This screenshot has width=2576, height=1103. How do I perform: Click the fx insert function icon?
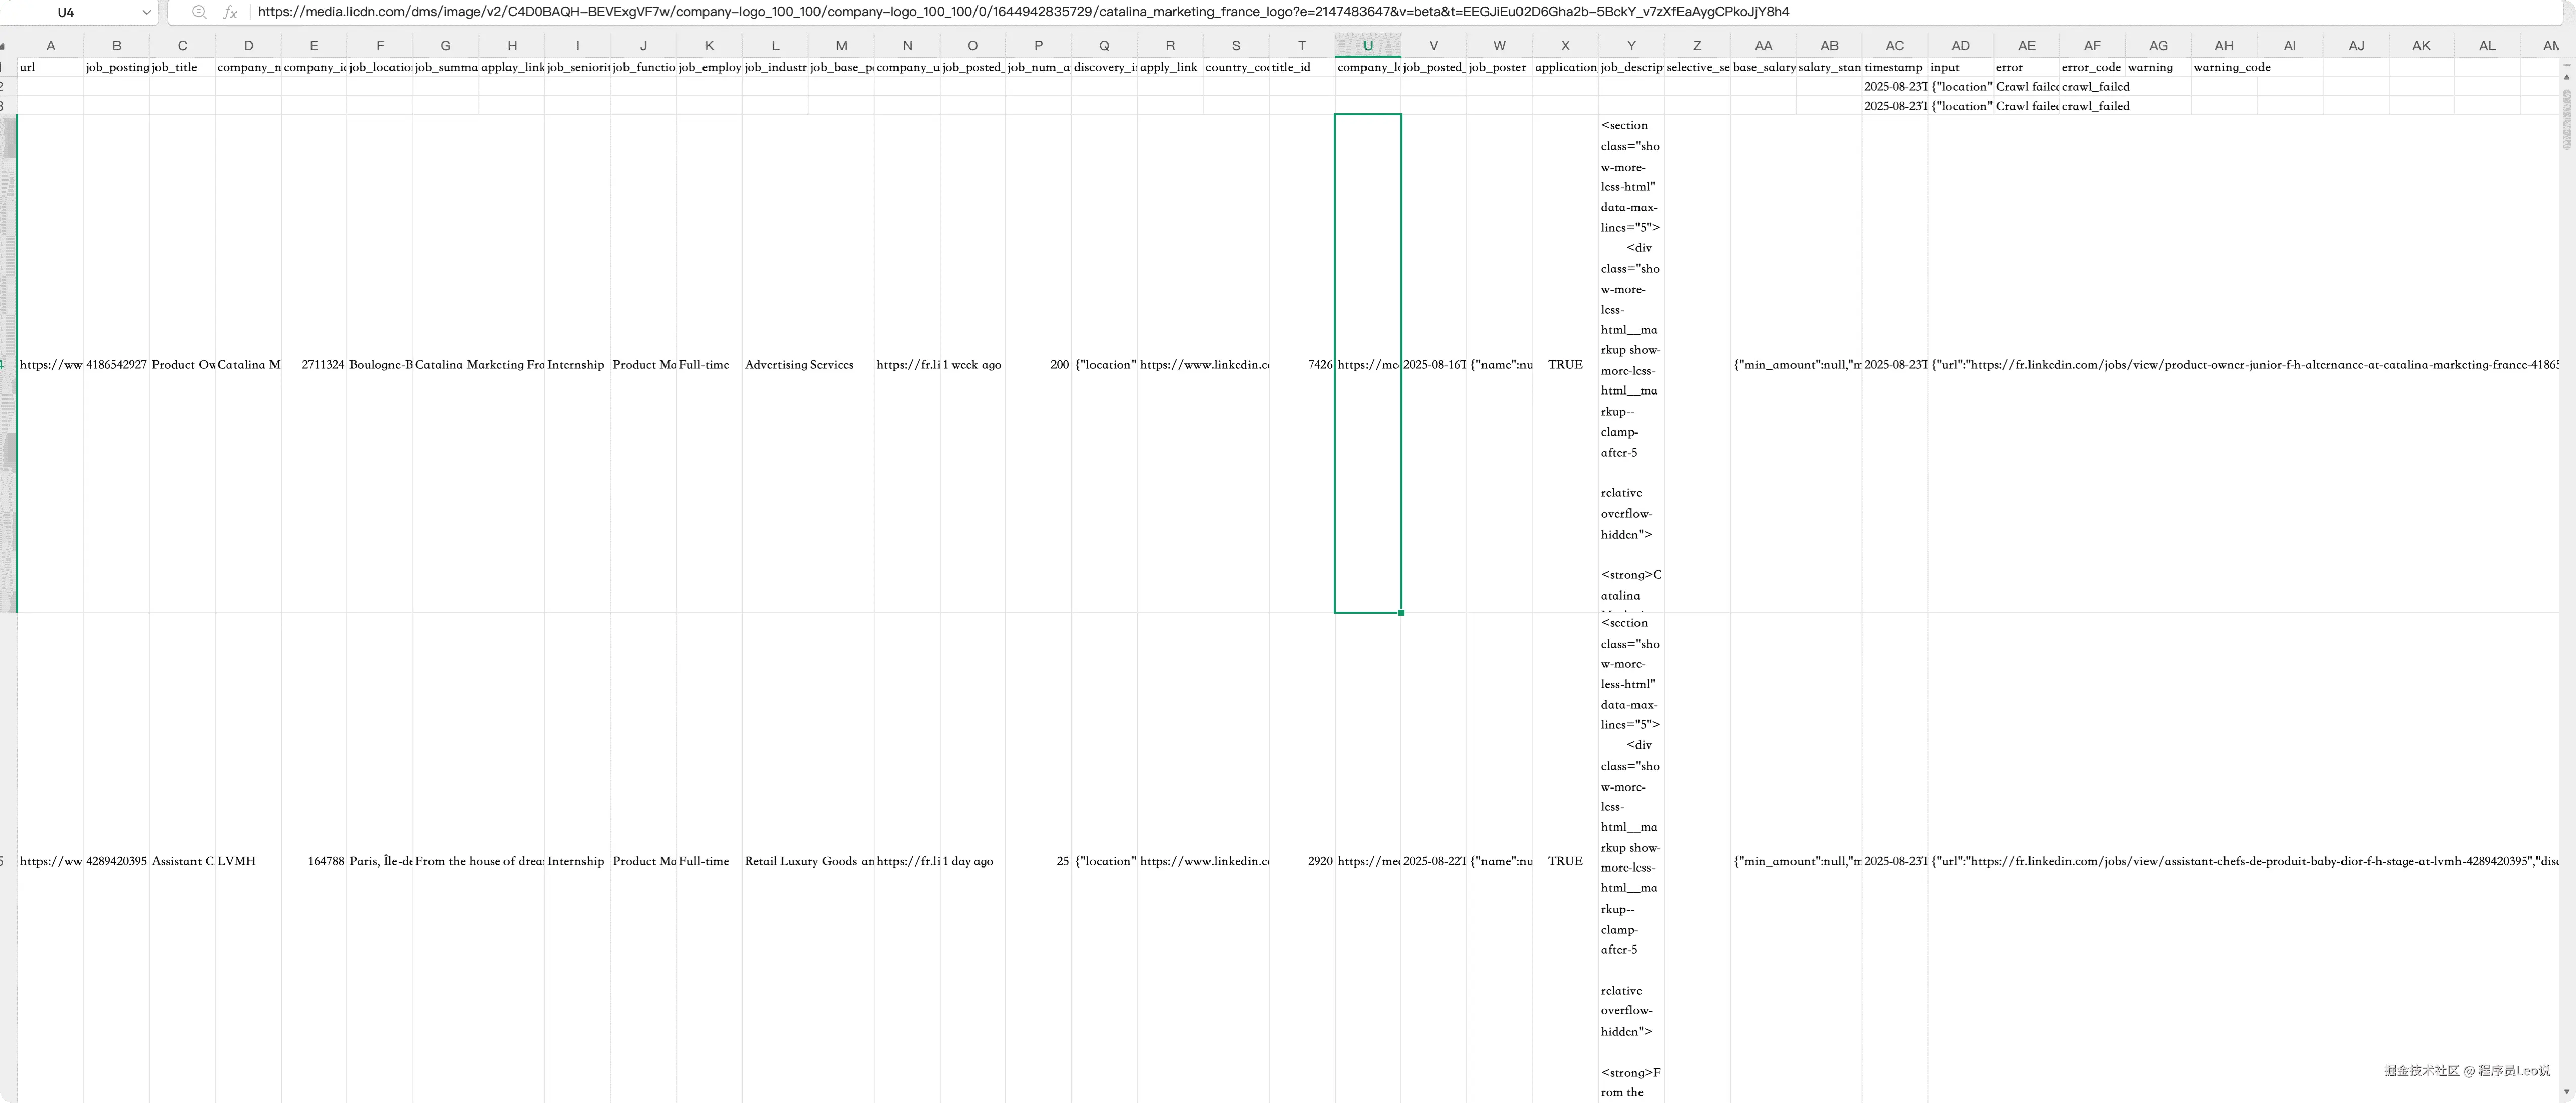point(230,12)
